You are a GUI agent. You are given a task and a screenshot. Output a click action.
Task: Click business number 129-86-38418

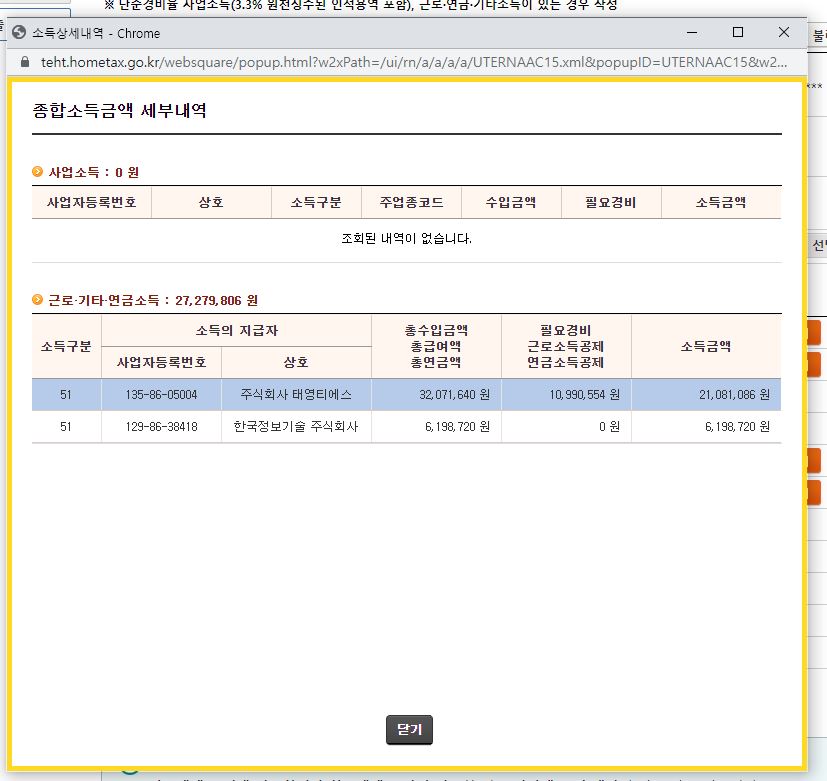pos(161,426)
